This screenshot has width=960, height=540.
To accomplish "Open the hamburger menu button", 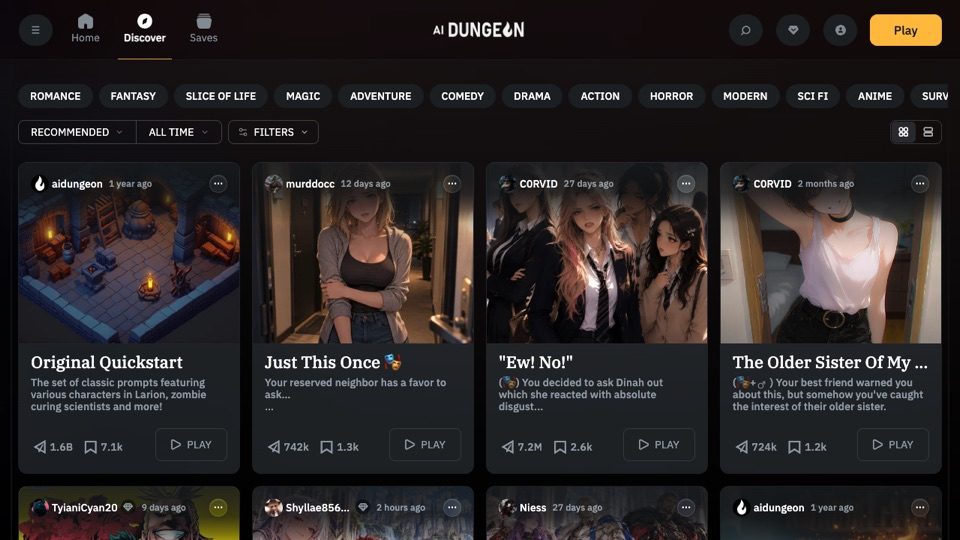I will tap(36, 30).
